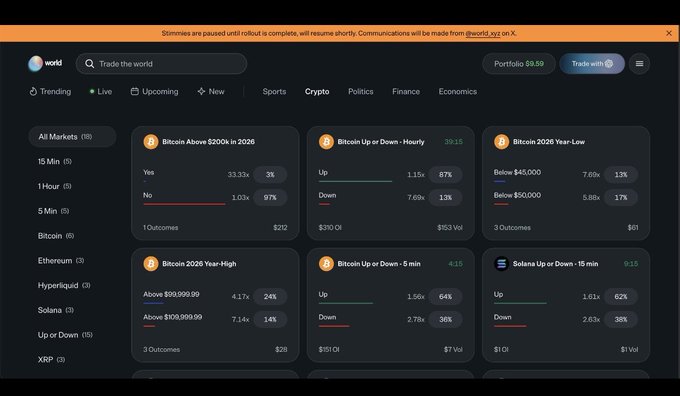
Task: Click the Trending flame icon
Action: point(33,92)
